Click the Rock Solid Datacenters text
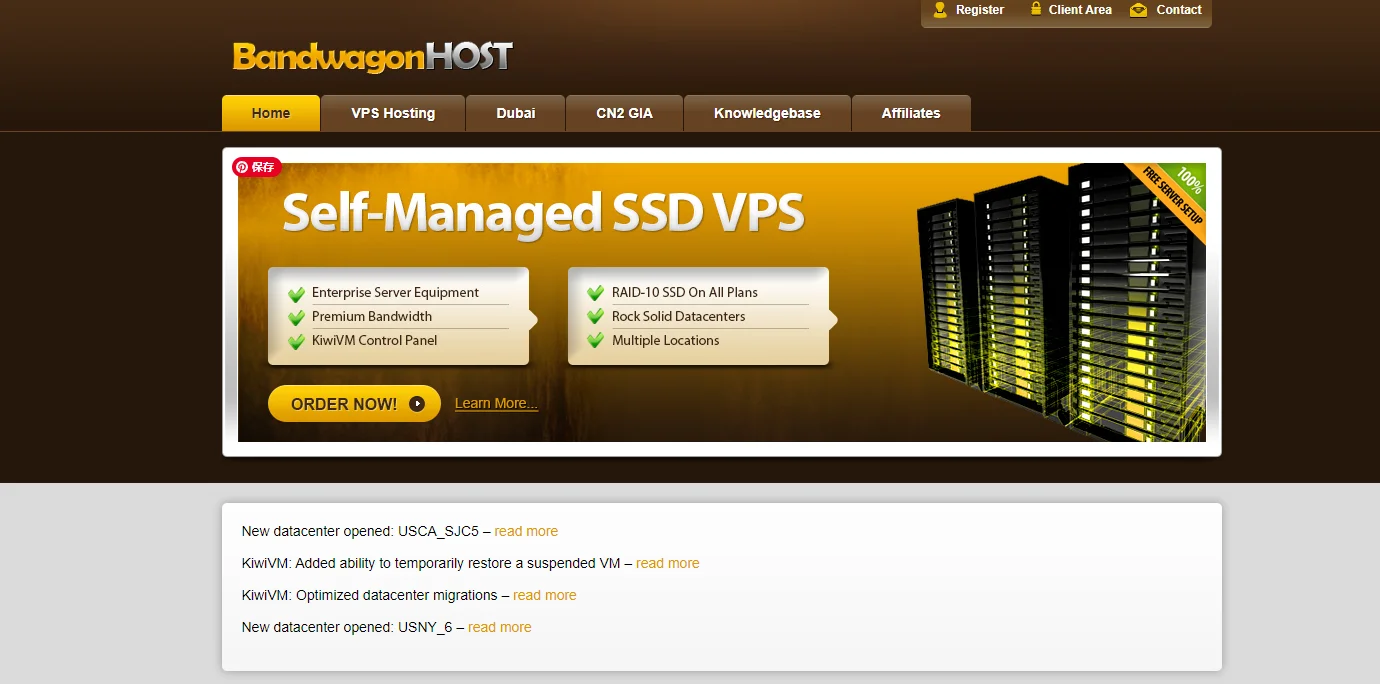This screenshot has width=1380, height=684. (679, 316)
